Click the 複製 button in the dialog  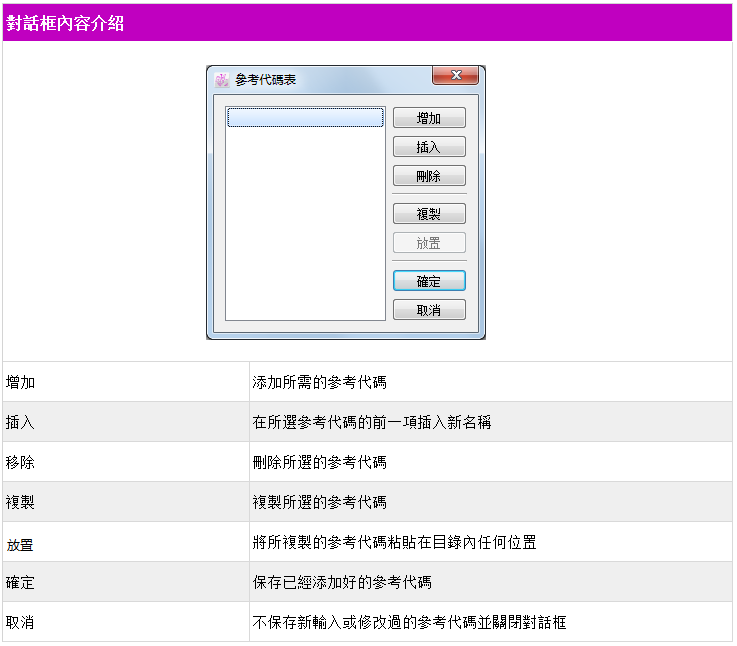pos(428,214)
